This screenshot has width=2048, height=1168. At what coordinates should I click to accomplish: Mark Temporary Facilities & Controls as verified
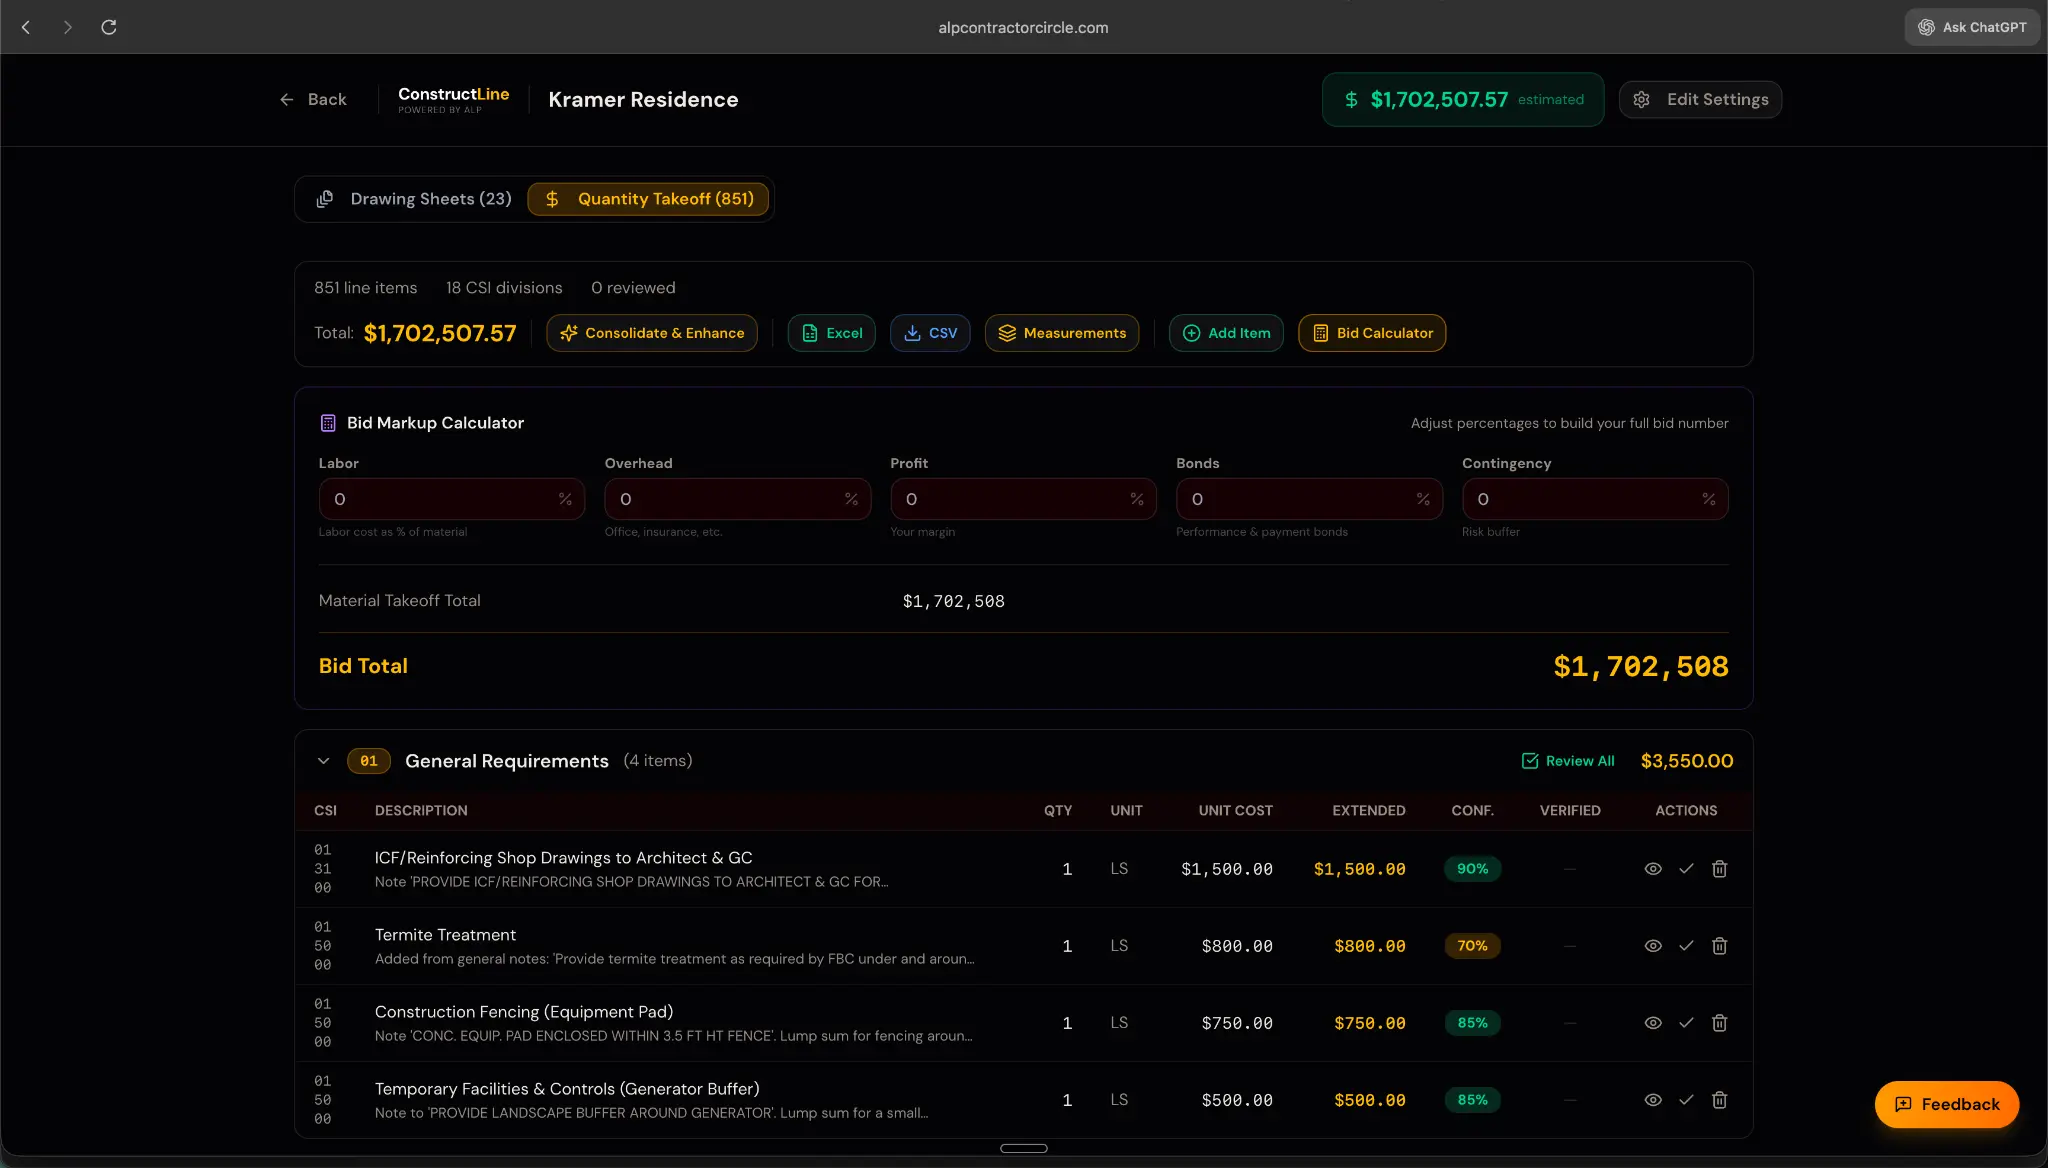click(x=1686, y=1100)
